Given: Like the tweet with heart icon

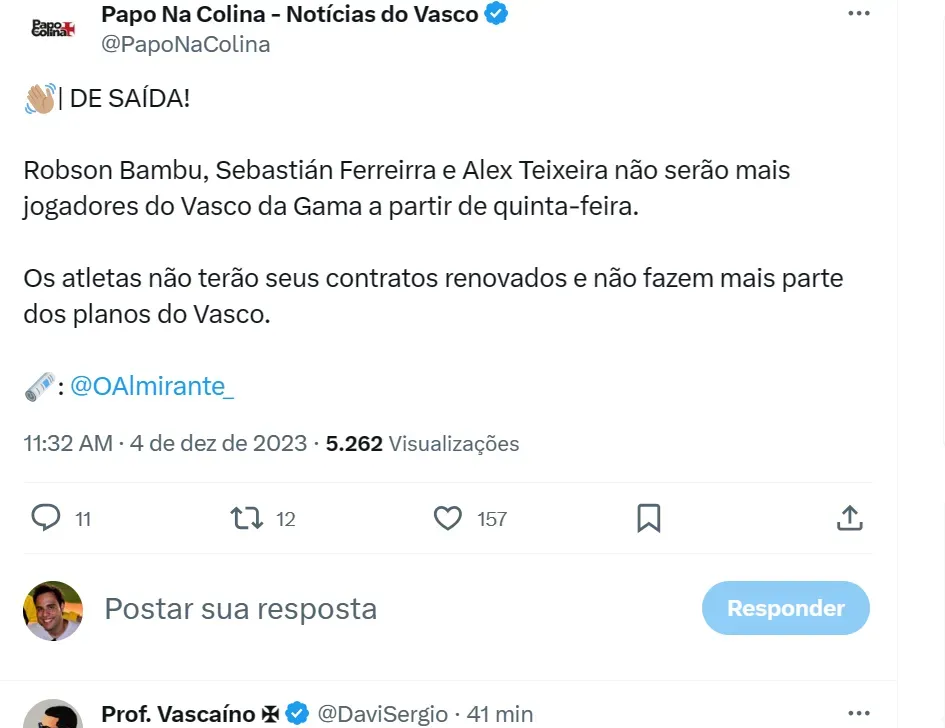Looking at the screenshot, I should 448,518.
